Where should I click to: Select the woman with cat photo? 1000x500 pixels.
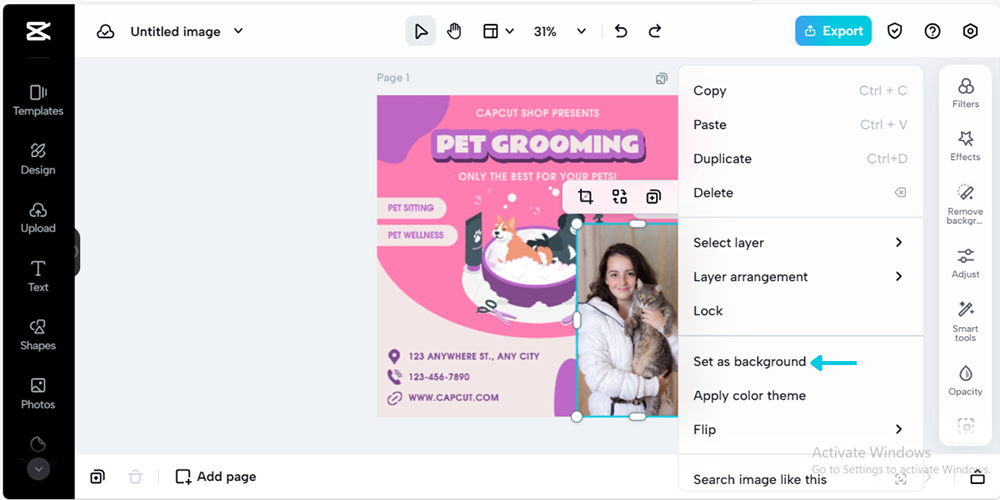627,320
